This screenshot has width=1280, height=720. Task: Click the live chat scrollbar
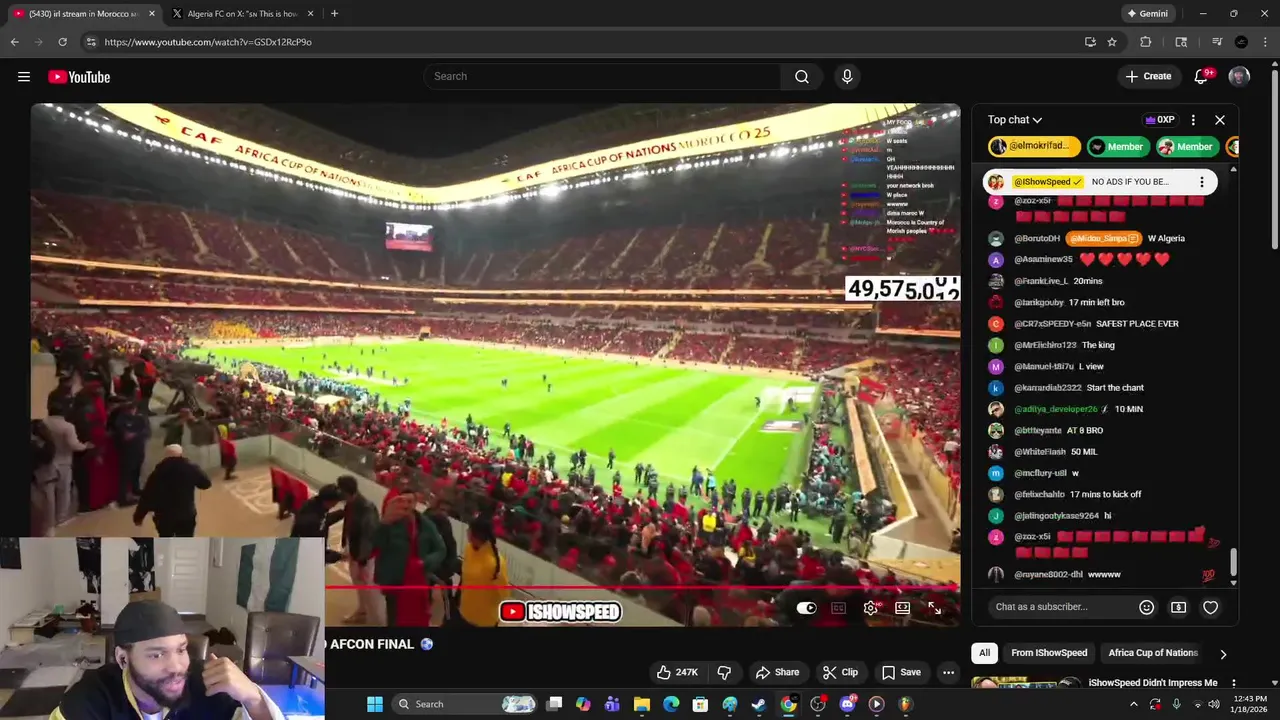pyautogui.click(x=1233, y=562)
